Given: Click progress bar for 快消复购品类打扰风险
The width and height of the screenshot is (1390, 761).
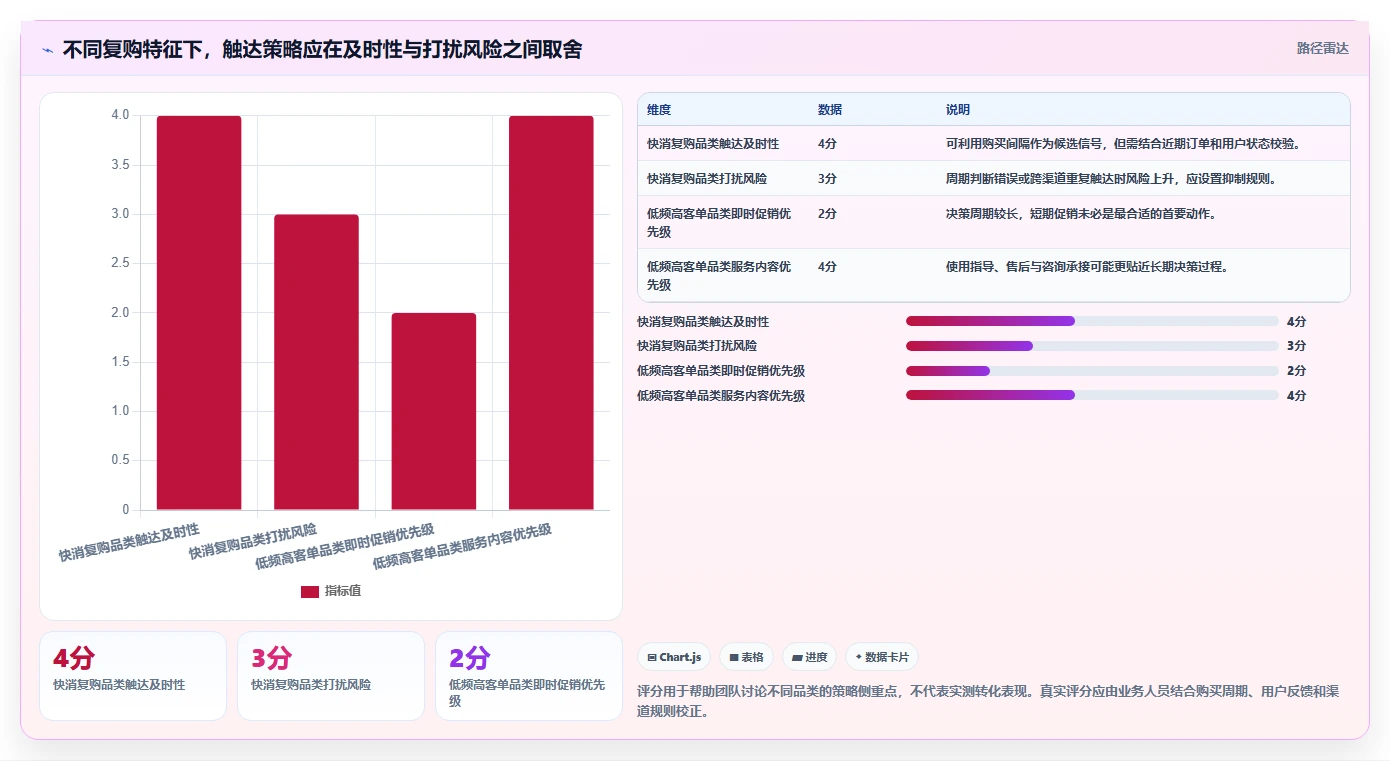Looking at the screenshot, I should 1092,346.
